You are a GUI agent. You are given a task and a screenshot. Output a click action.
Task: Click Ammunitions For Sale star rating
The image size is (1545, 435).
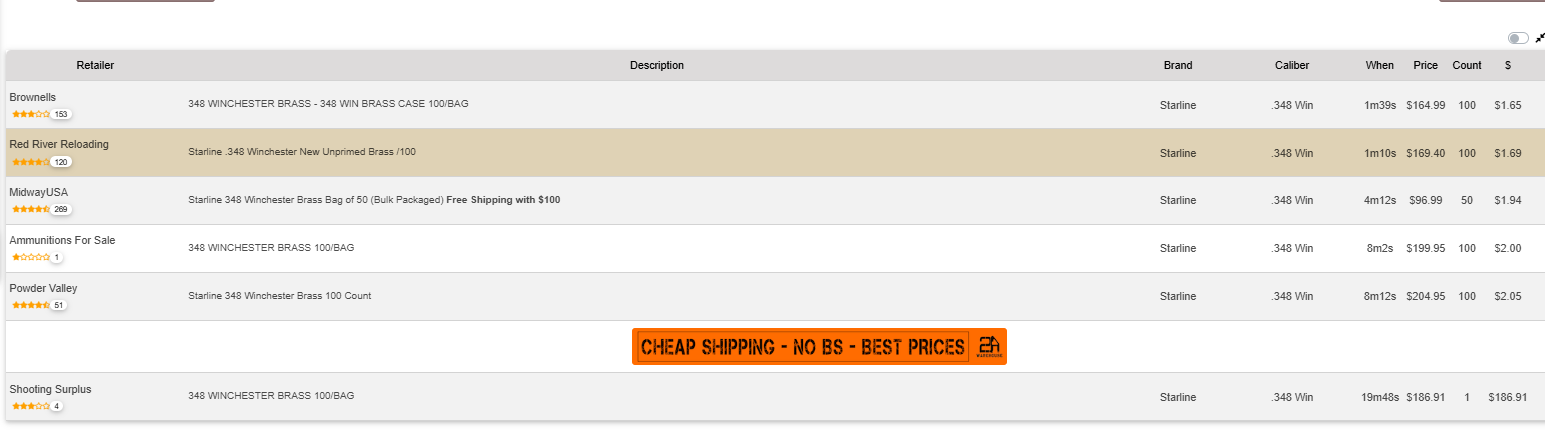click(x=30, y=257)
